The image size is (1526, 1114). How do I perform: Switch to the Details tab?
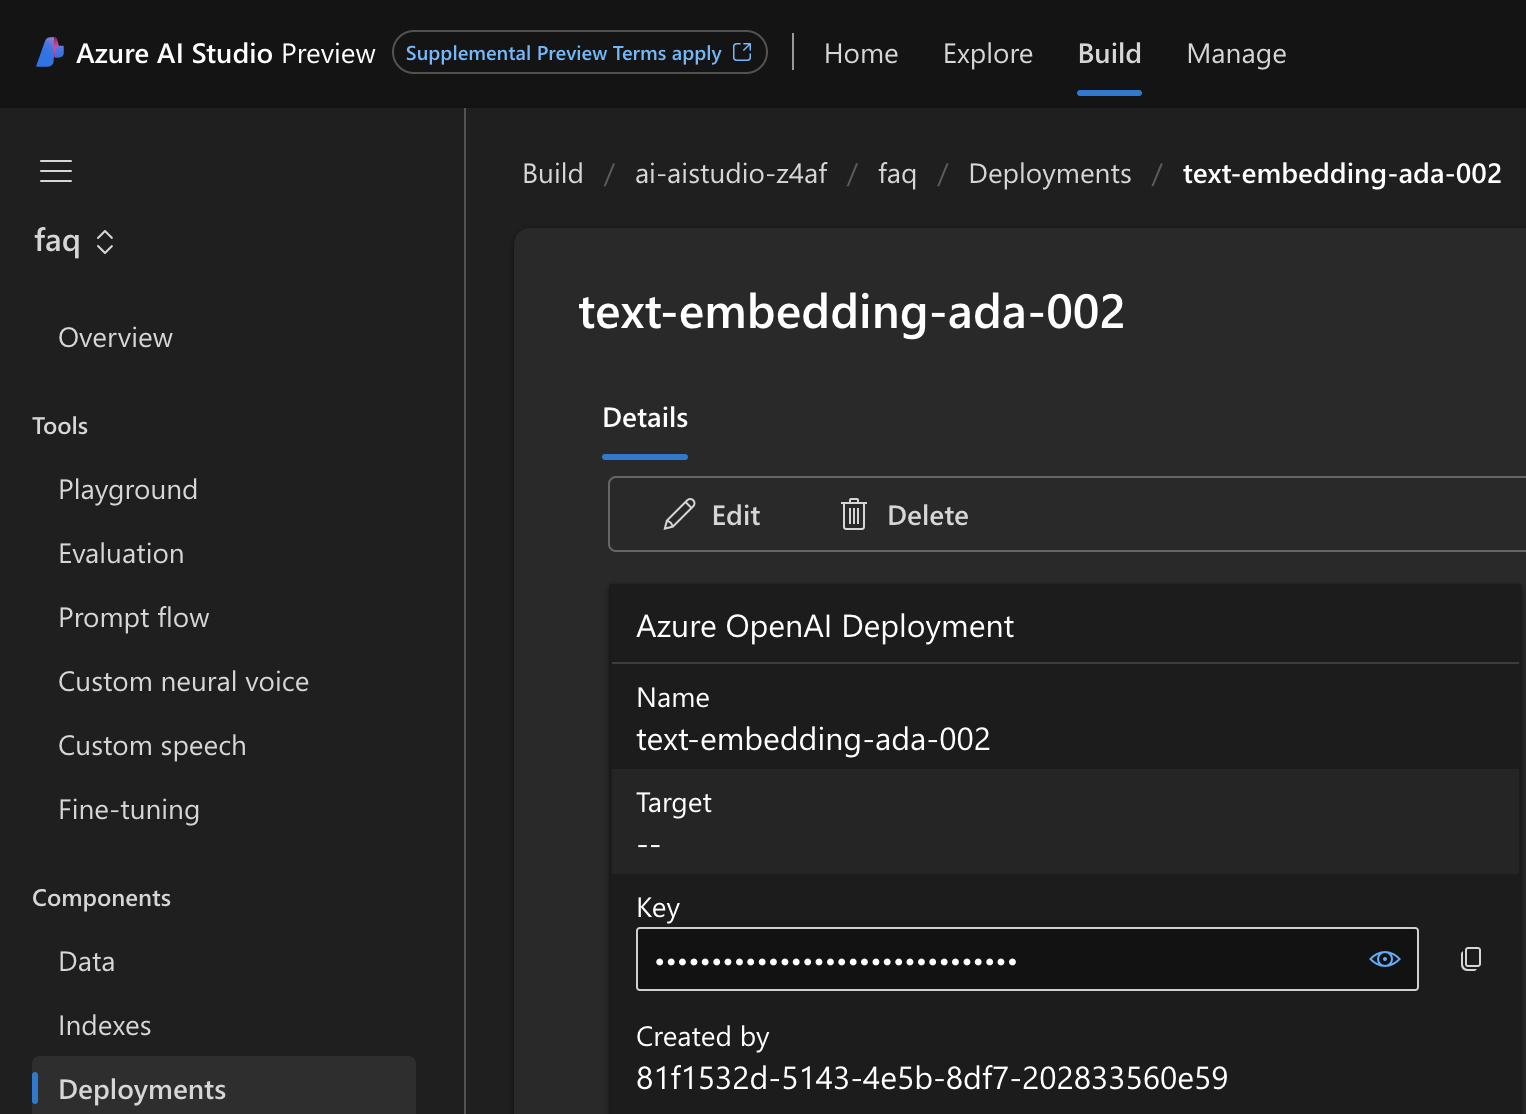[x=645, y=418]
